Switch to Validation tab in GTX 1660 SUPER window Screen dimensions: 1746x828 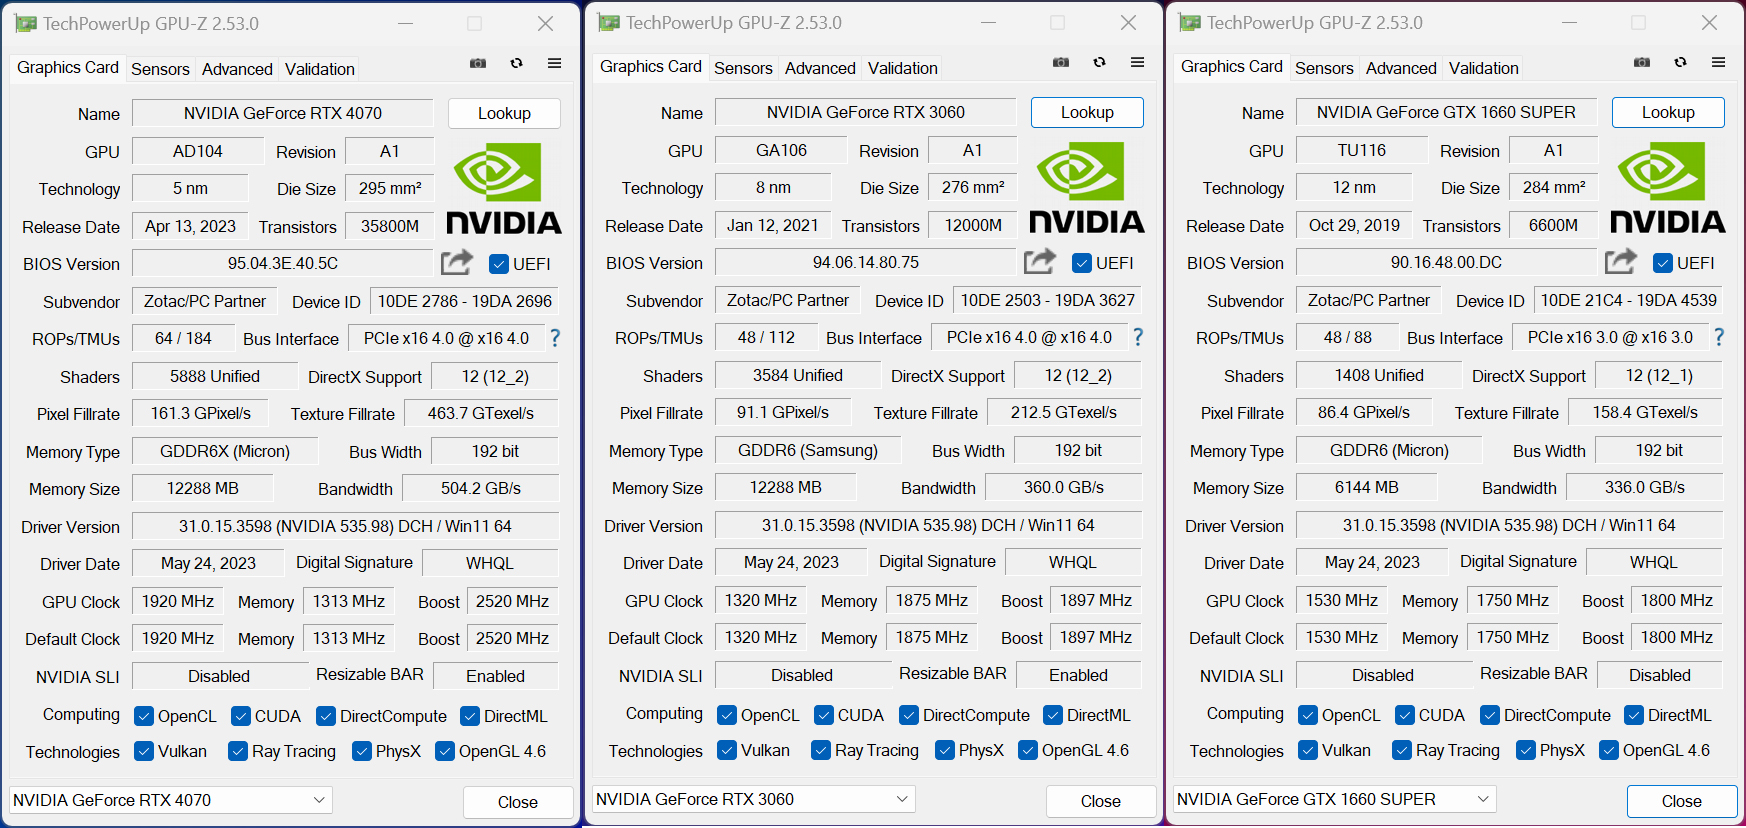(1484, 68)
